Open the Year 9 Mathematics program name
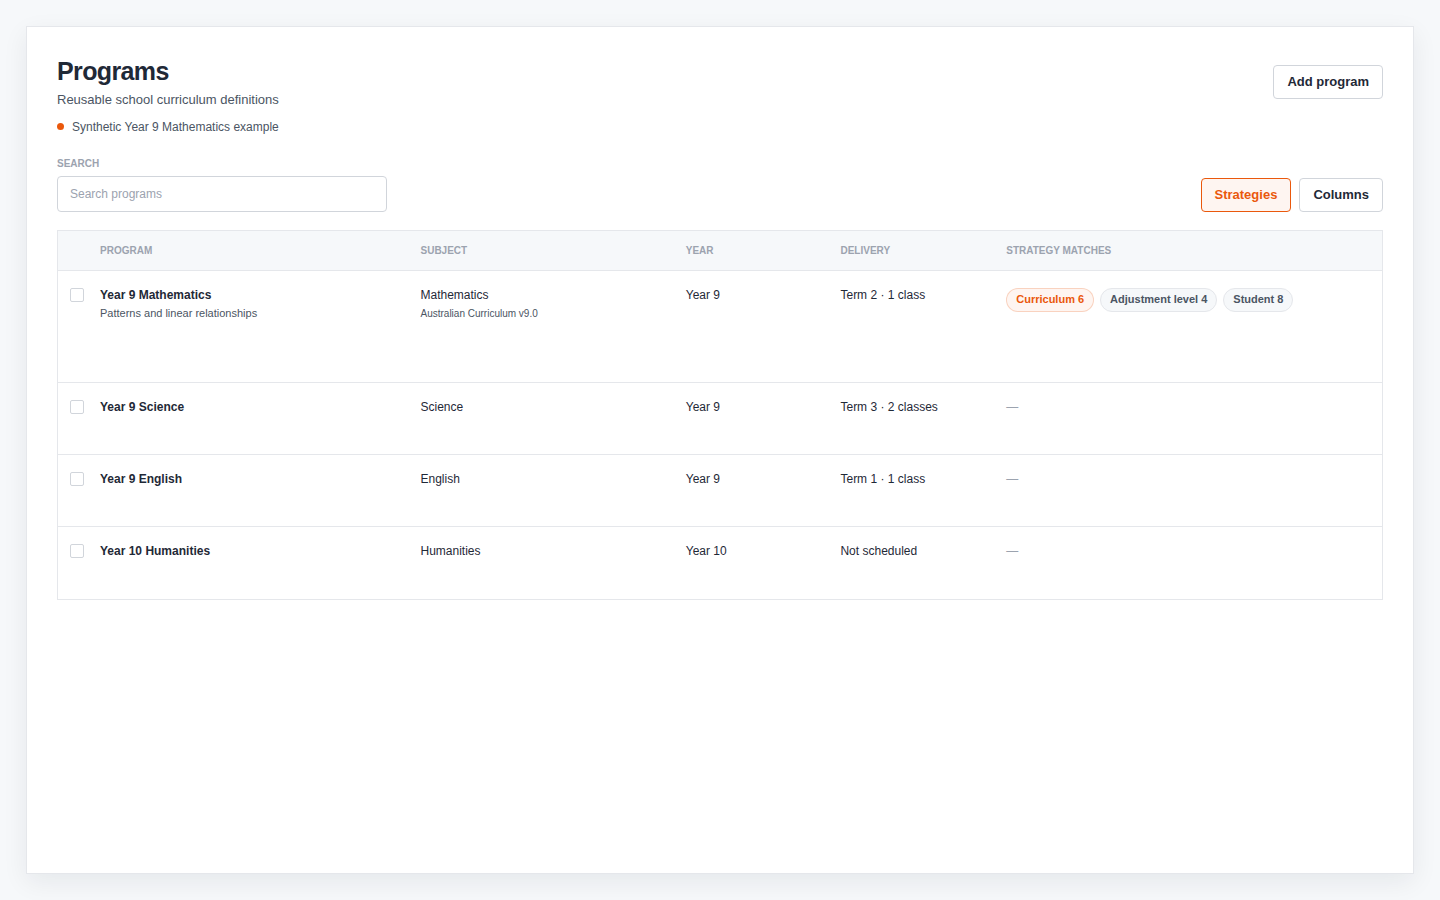This screenshot has width=1440, height=900. tap(156, 295)
